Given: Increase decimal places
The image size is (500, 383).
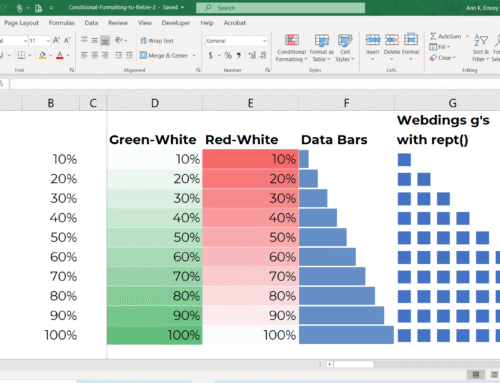Looking at the screenshot, I should click(x=252, y=55).
